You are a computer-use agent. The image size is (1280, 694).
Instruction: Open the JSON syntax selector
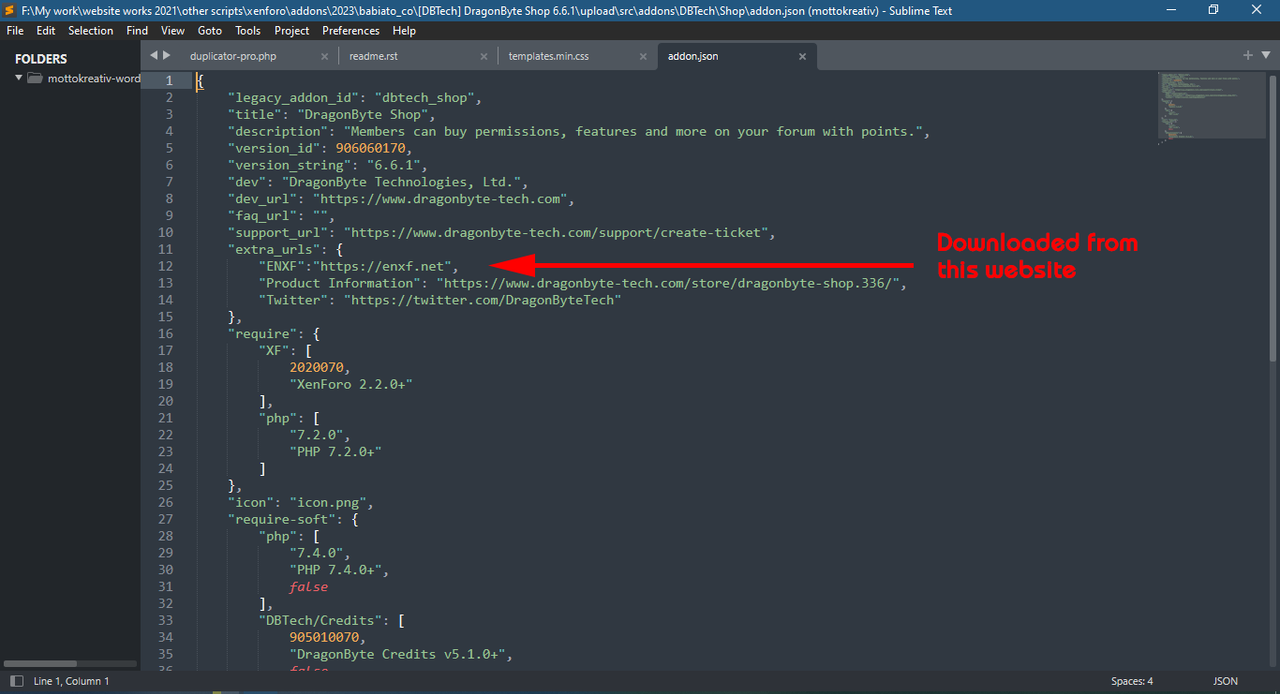1225,681
